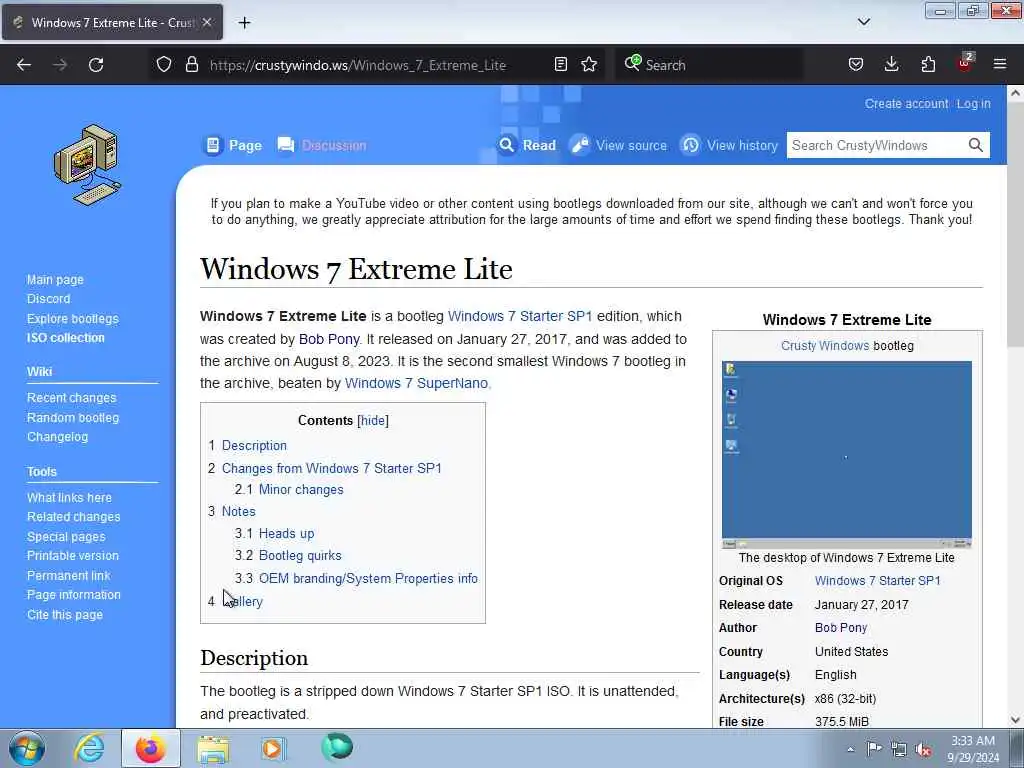Jump to Description in contents
The height and width of the screenshot is (768, 1024).
(x=254, y=445)
